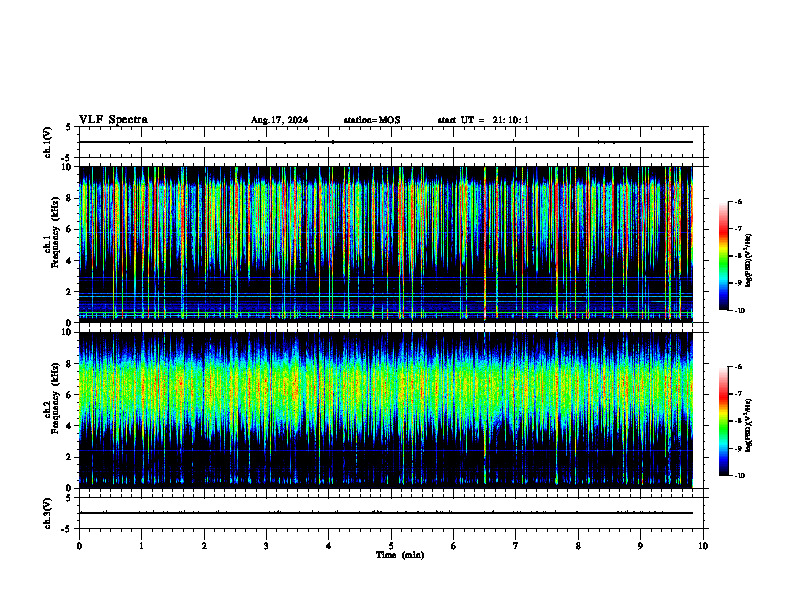This screenshot has height=612, width=792.
Task: Click the ch.1 spectrogram color scale bar
Action: (723, 256)
